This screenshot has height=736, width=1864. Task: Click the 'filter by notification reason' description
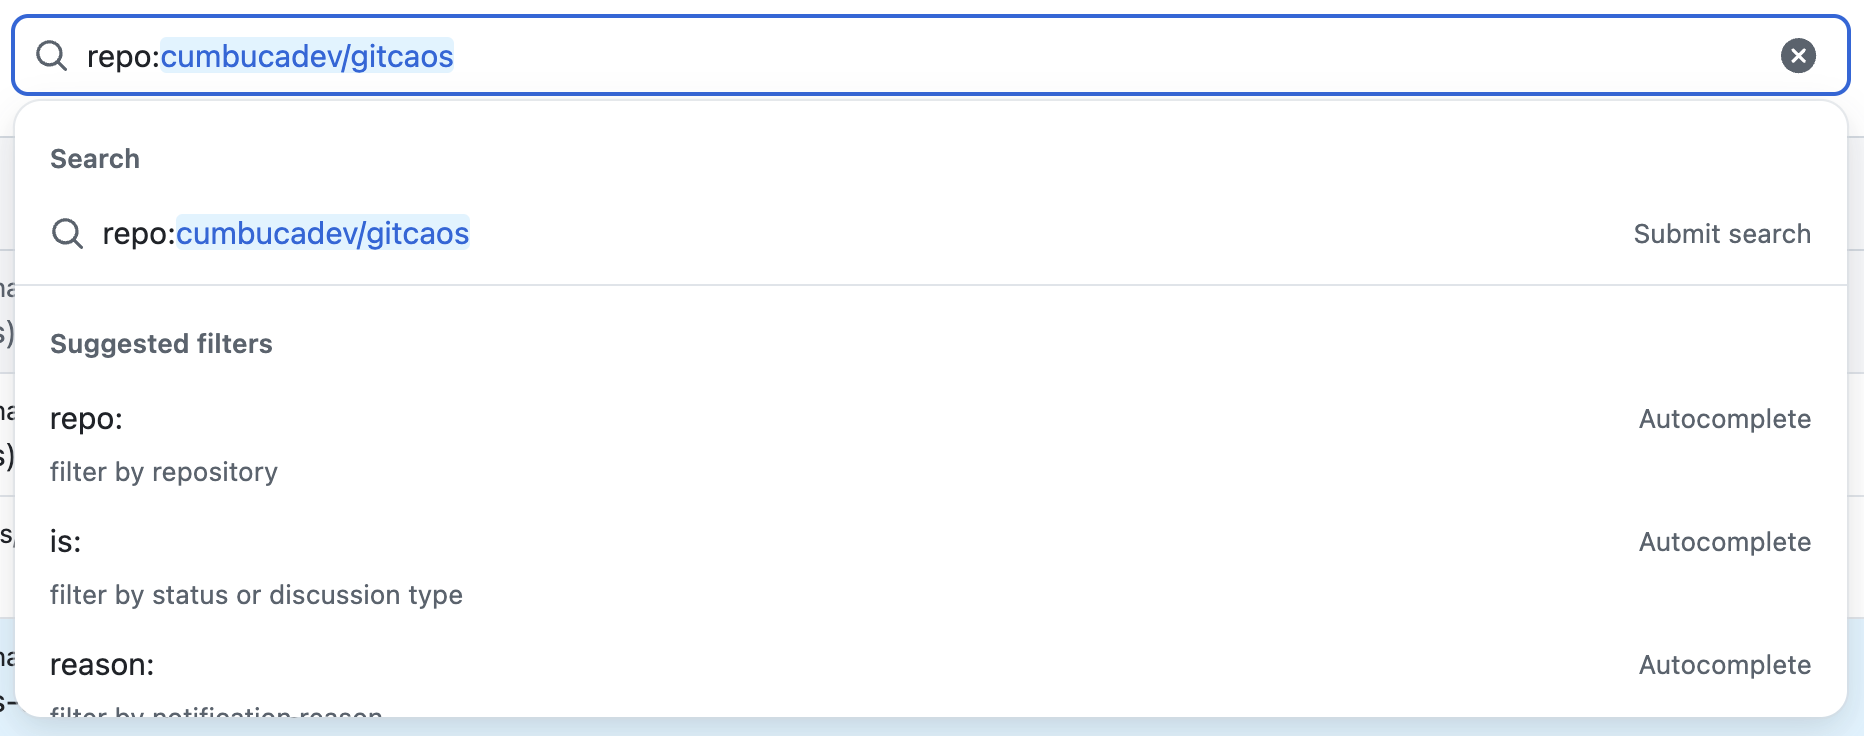point(216,711)
